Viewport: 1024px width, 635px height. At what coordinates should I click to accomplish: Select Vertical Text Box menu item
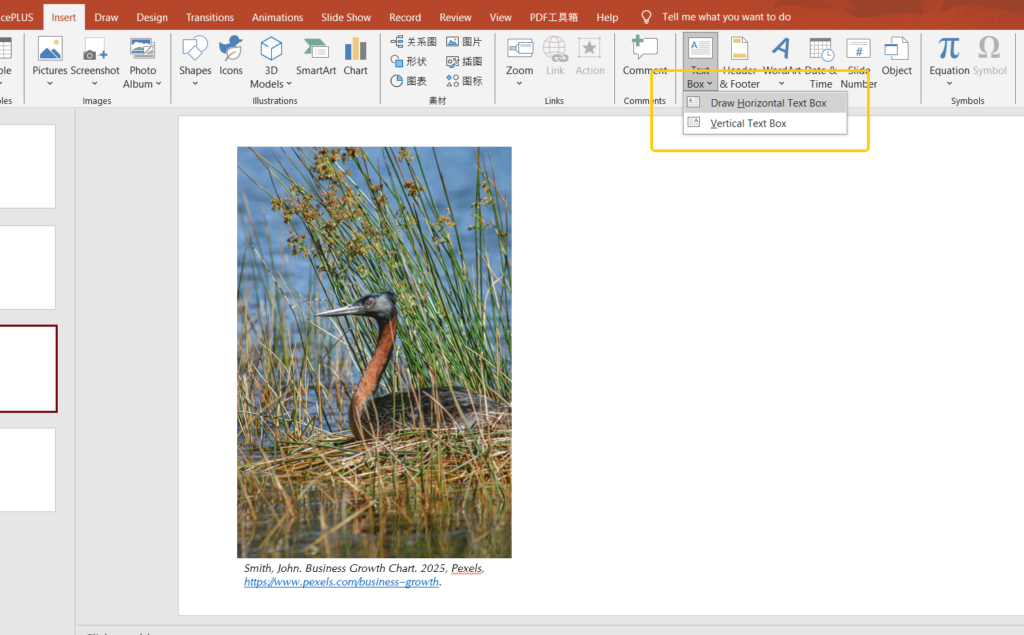[x=748, y=123]
